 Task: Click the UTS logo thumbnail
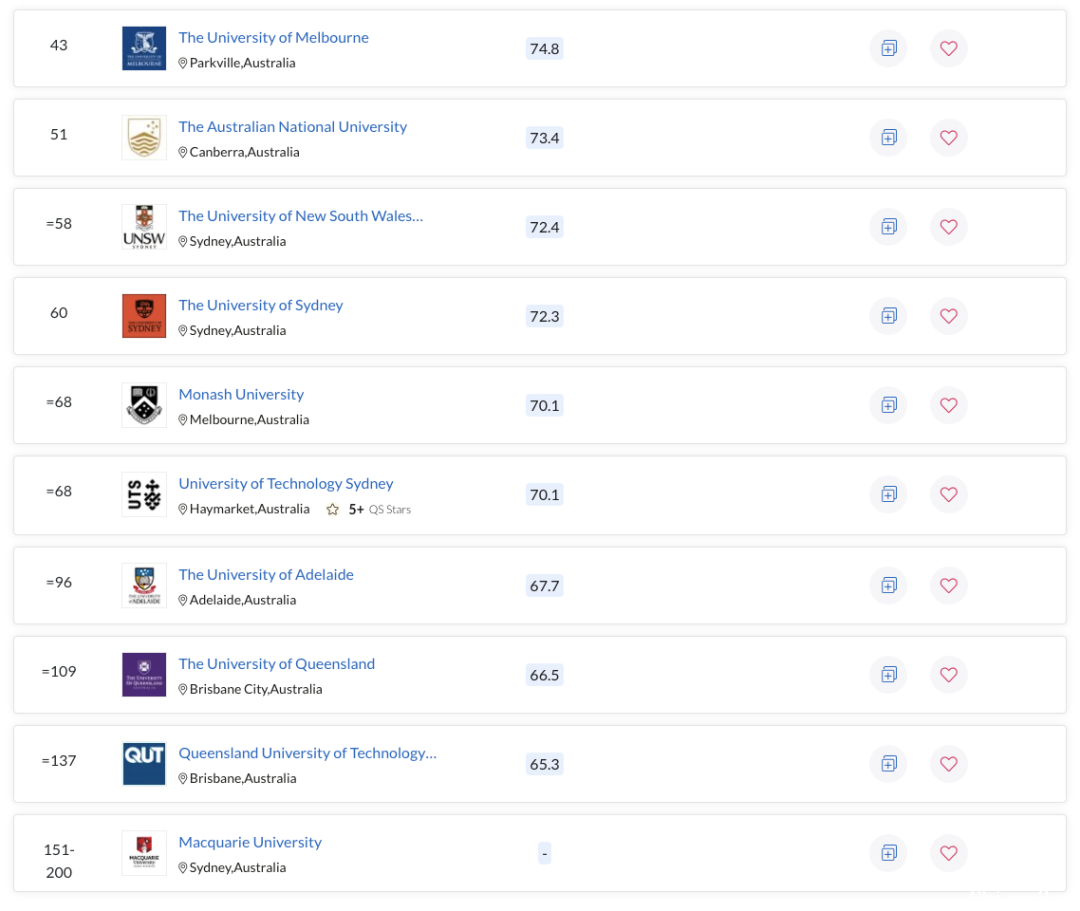tap(144, 494)
